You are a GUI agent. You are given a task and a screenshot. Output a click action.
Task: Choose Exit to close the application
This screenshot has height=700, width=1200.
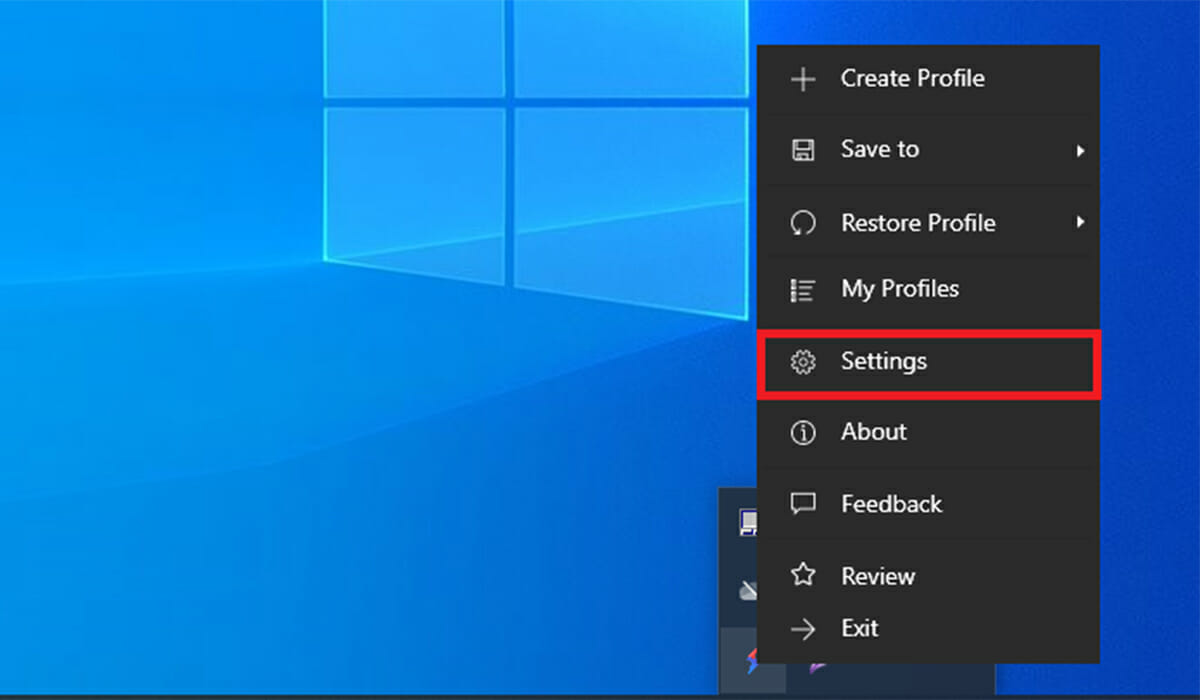tap(860, 628)
